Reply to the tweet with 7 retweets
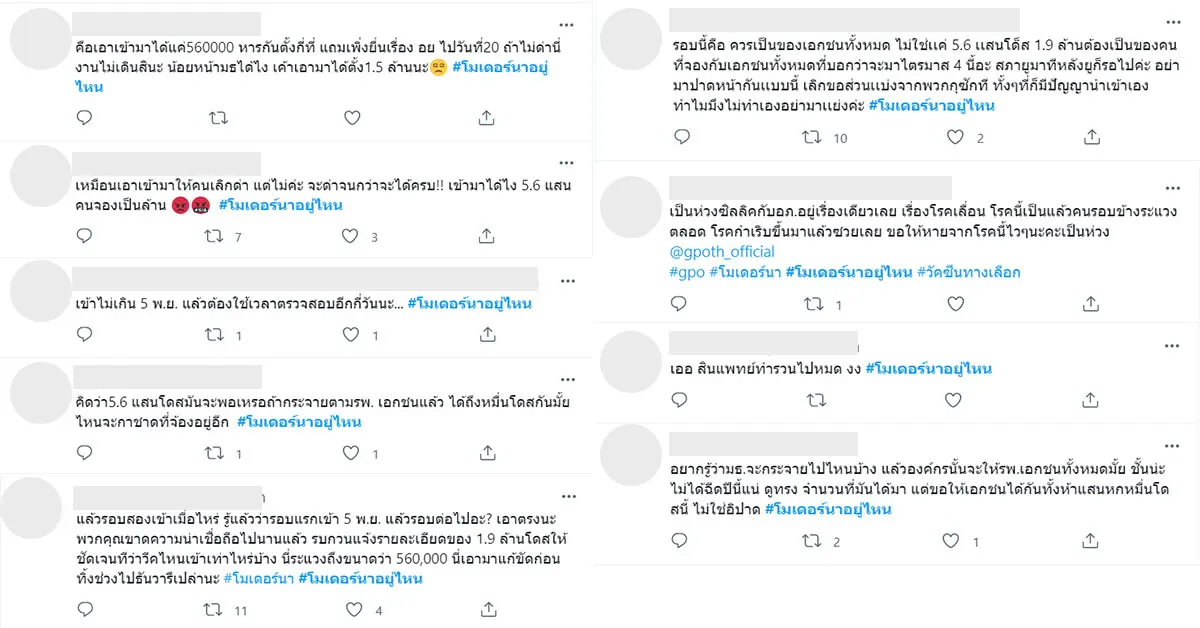Viewport: 1200px width, 628px height. point(84,237)
